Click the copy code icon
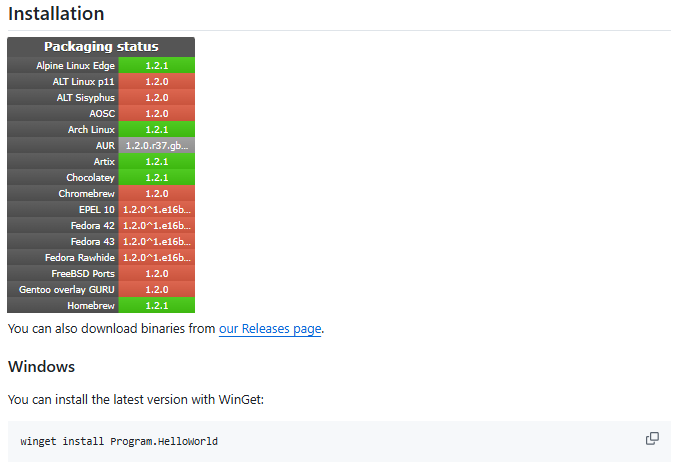The image size is (683, 474). click(x=652, y=439)
